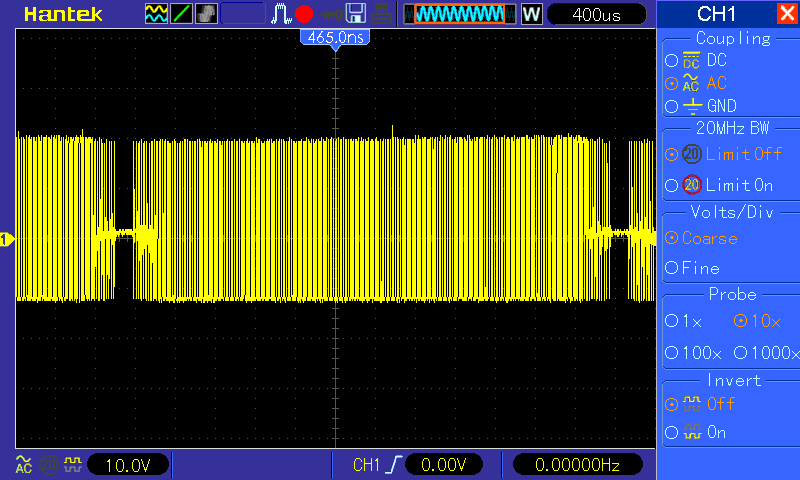
Task: Select GND coupling
Action: [x=701, y=106]
